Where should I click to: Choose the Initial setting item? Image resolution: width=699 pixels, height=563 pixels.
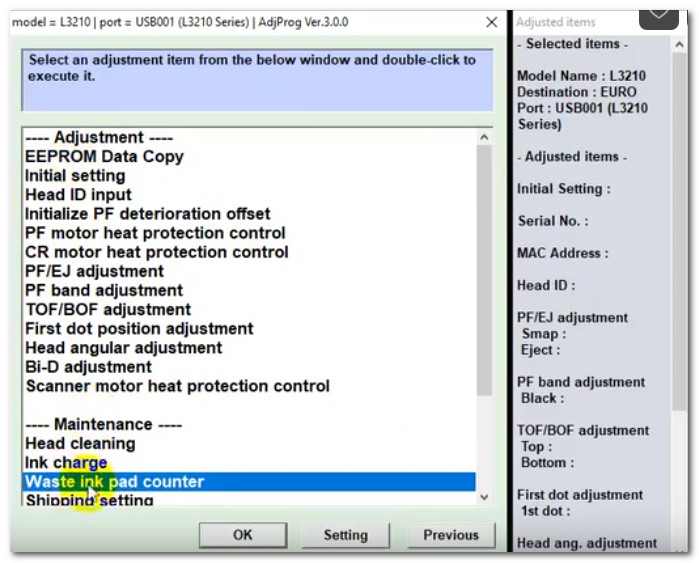pos(75,176)
